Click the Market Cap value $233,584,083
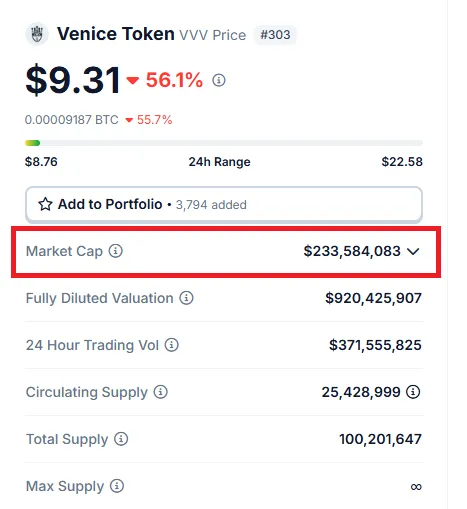 352,251
